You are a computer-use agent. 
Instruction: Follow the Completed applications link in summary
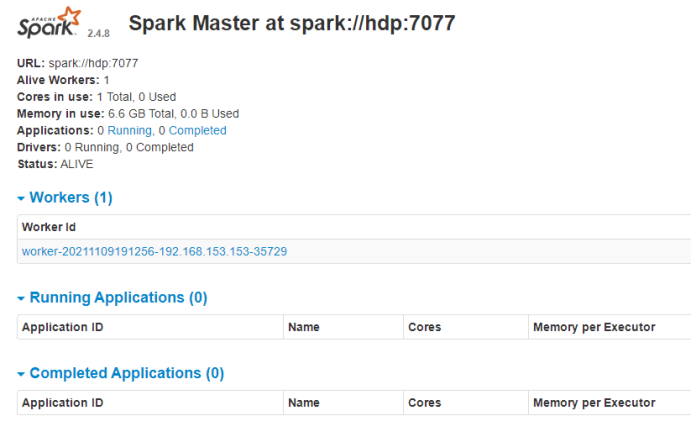pyautogui.click(x=198, y=131)
